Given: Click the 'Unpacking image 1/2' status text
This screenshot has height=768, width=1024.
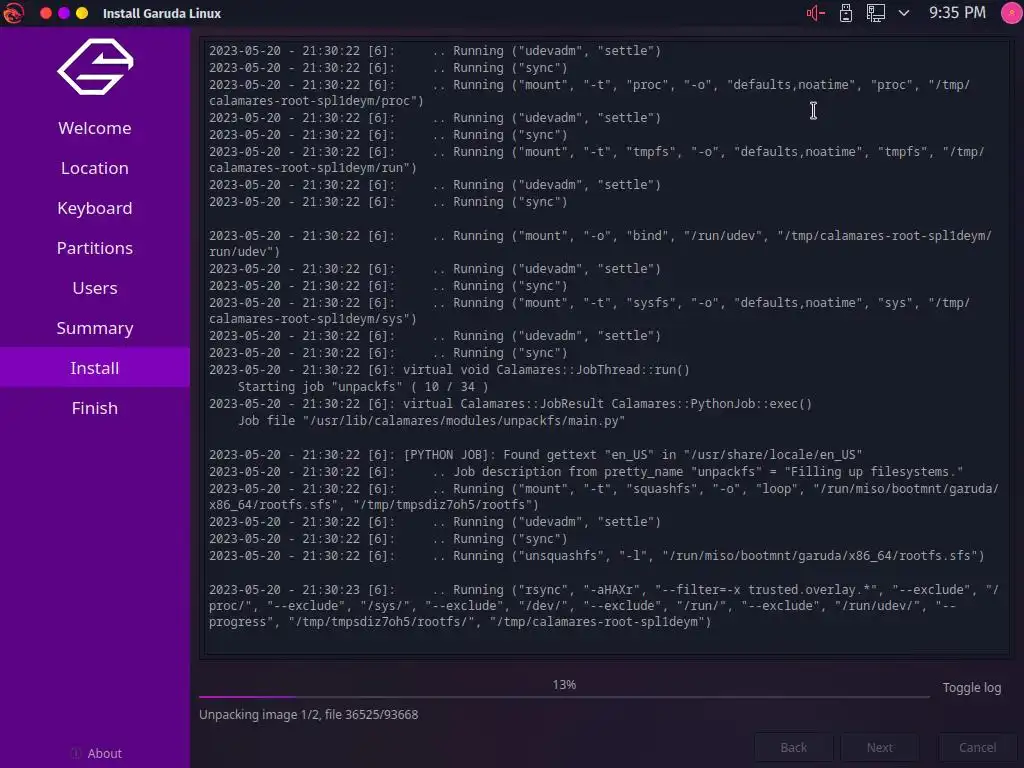Looking at the screenshot, I should click(x=308, y=714).
